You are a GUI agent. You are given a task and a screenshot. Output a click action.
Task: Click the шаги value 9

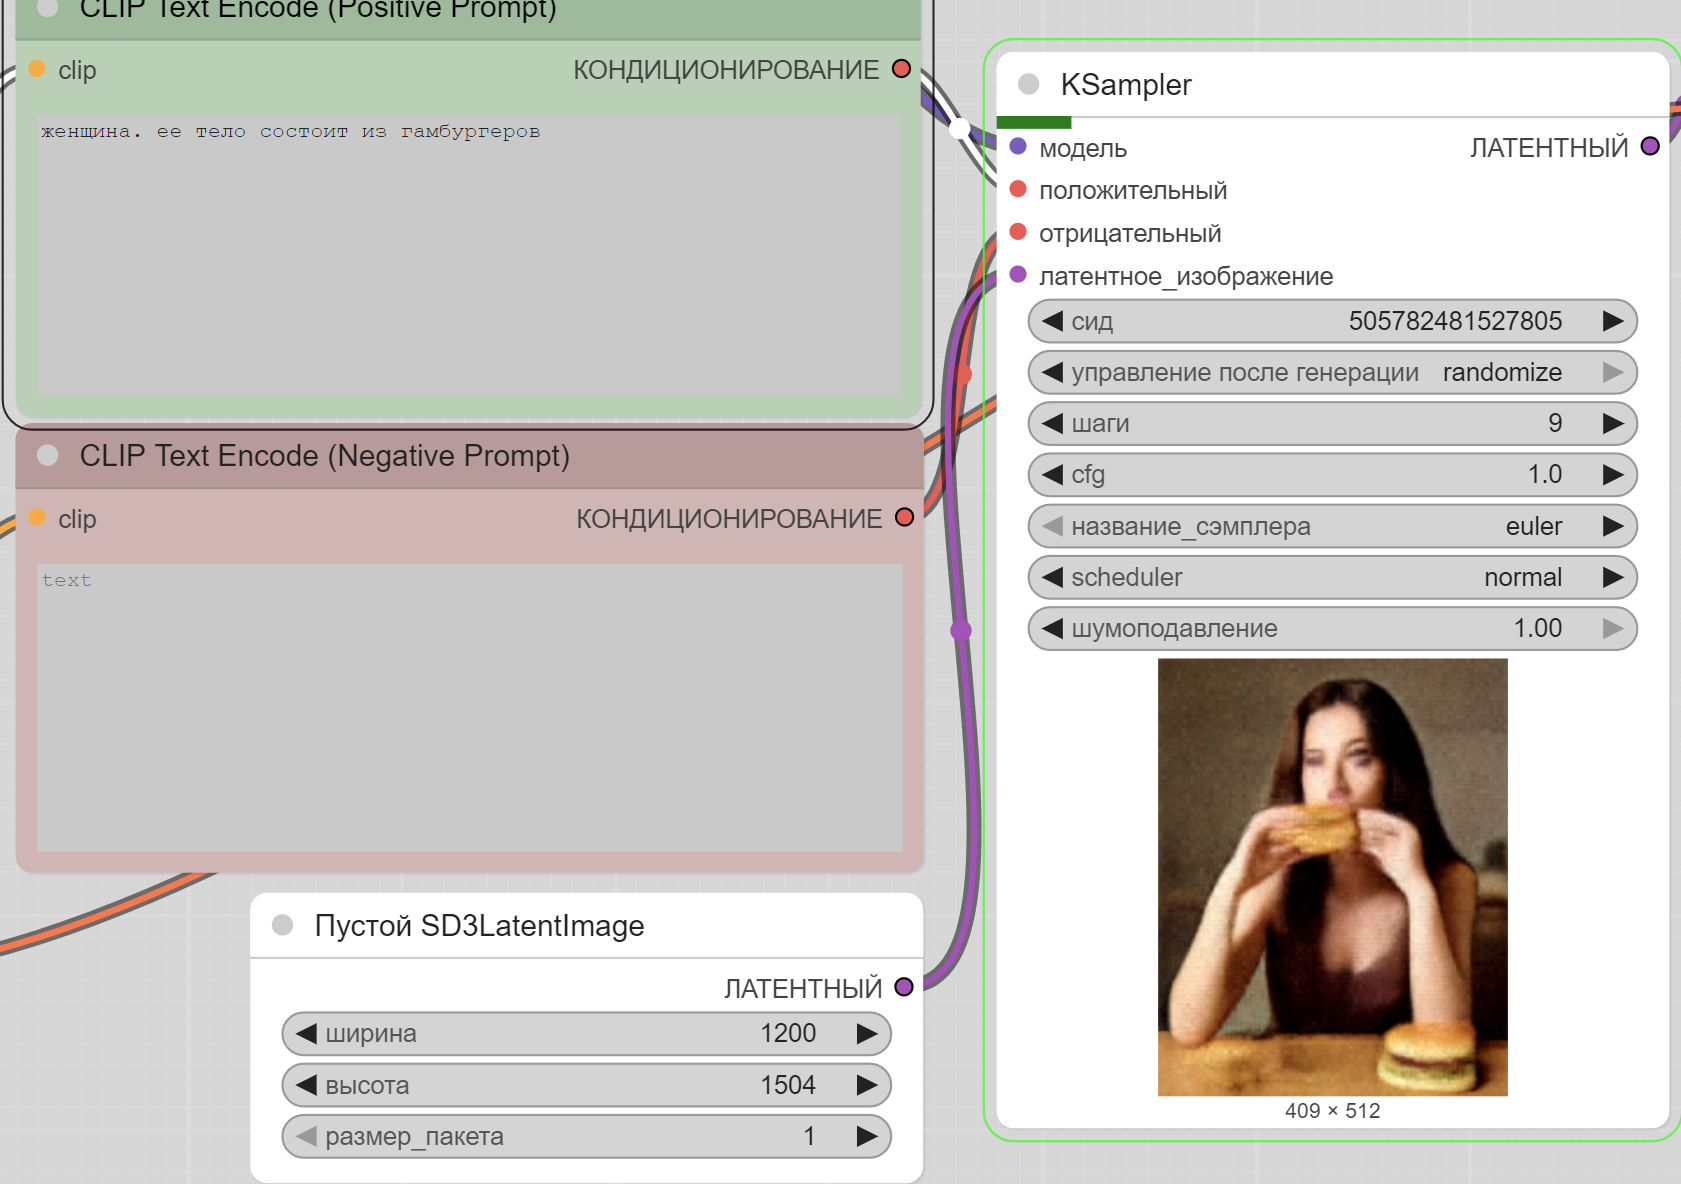point(1555,423)
